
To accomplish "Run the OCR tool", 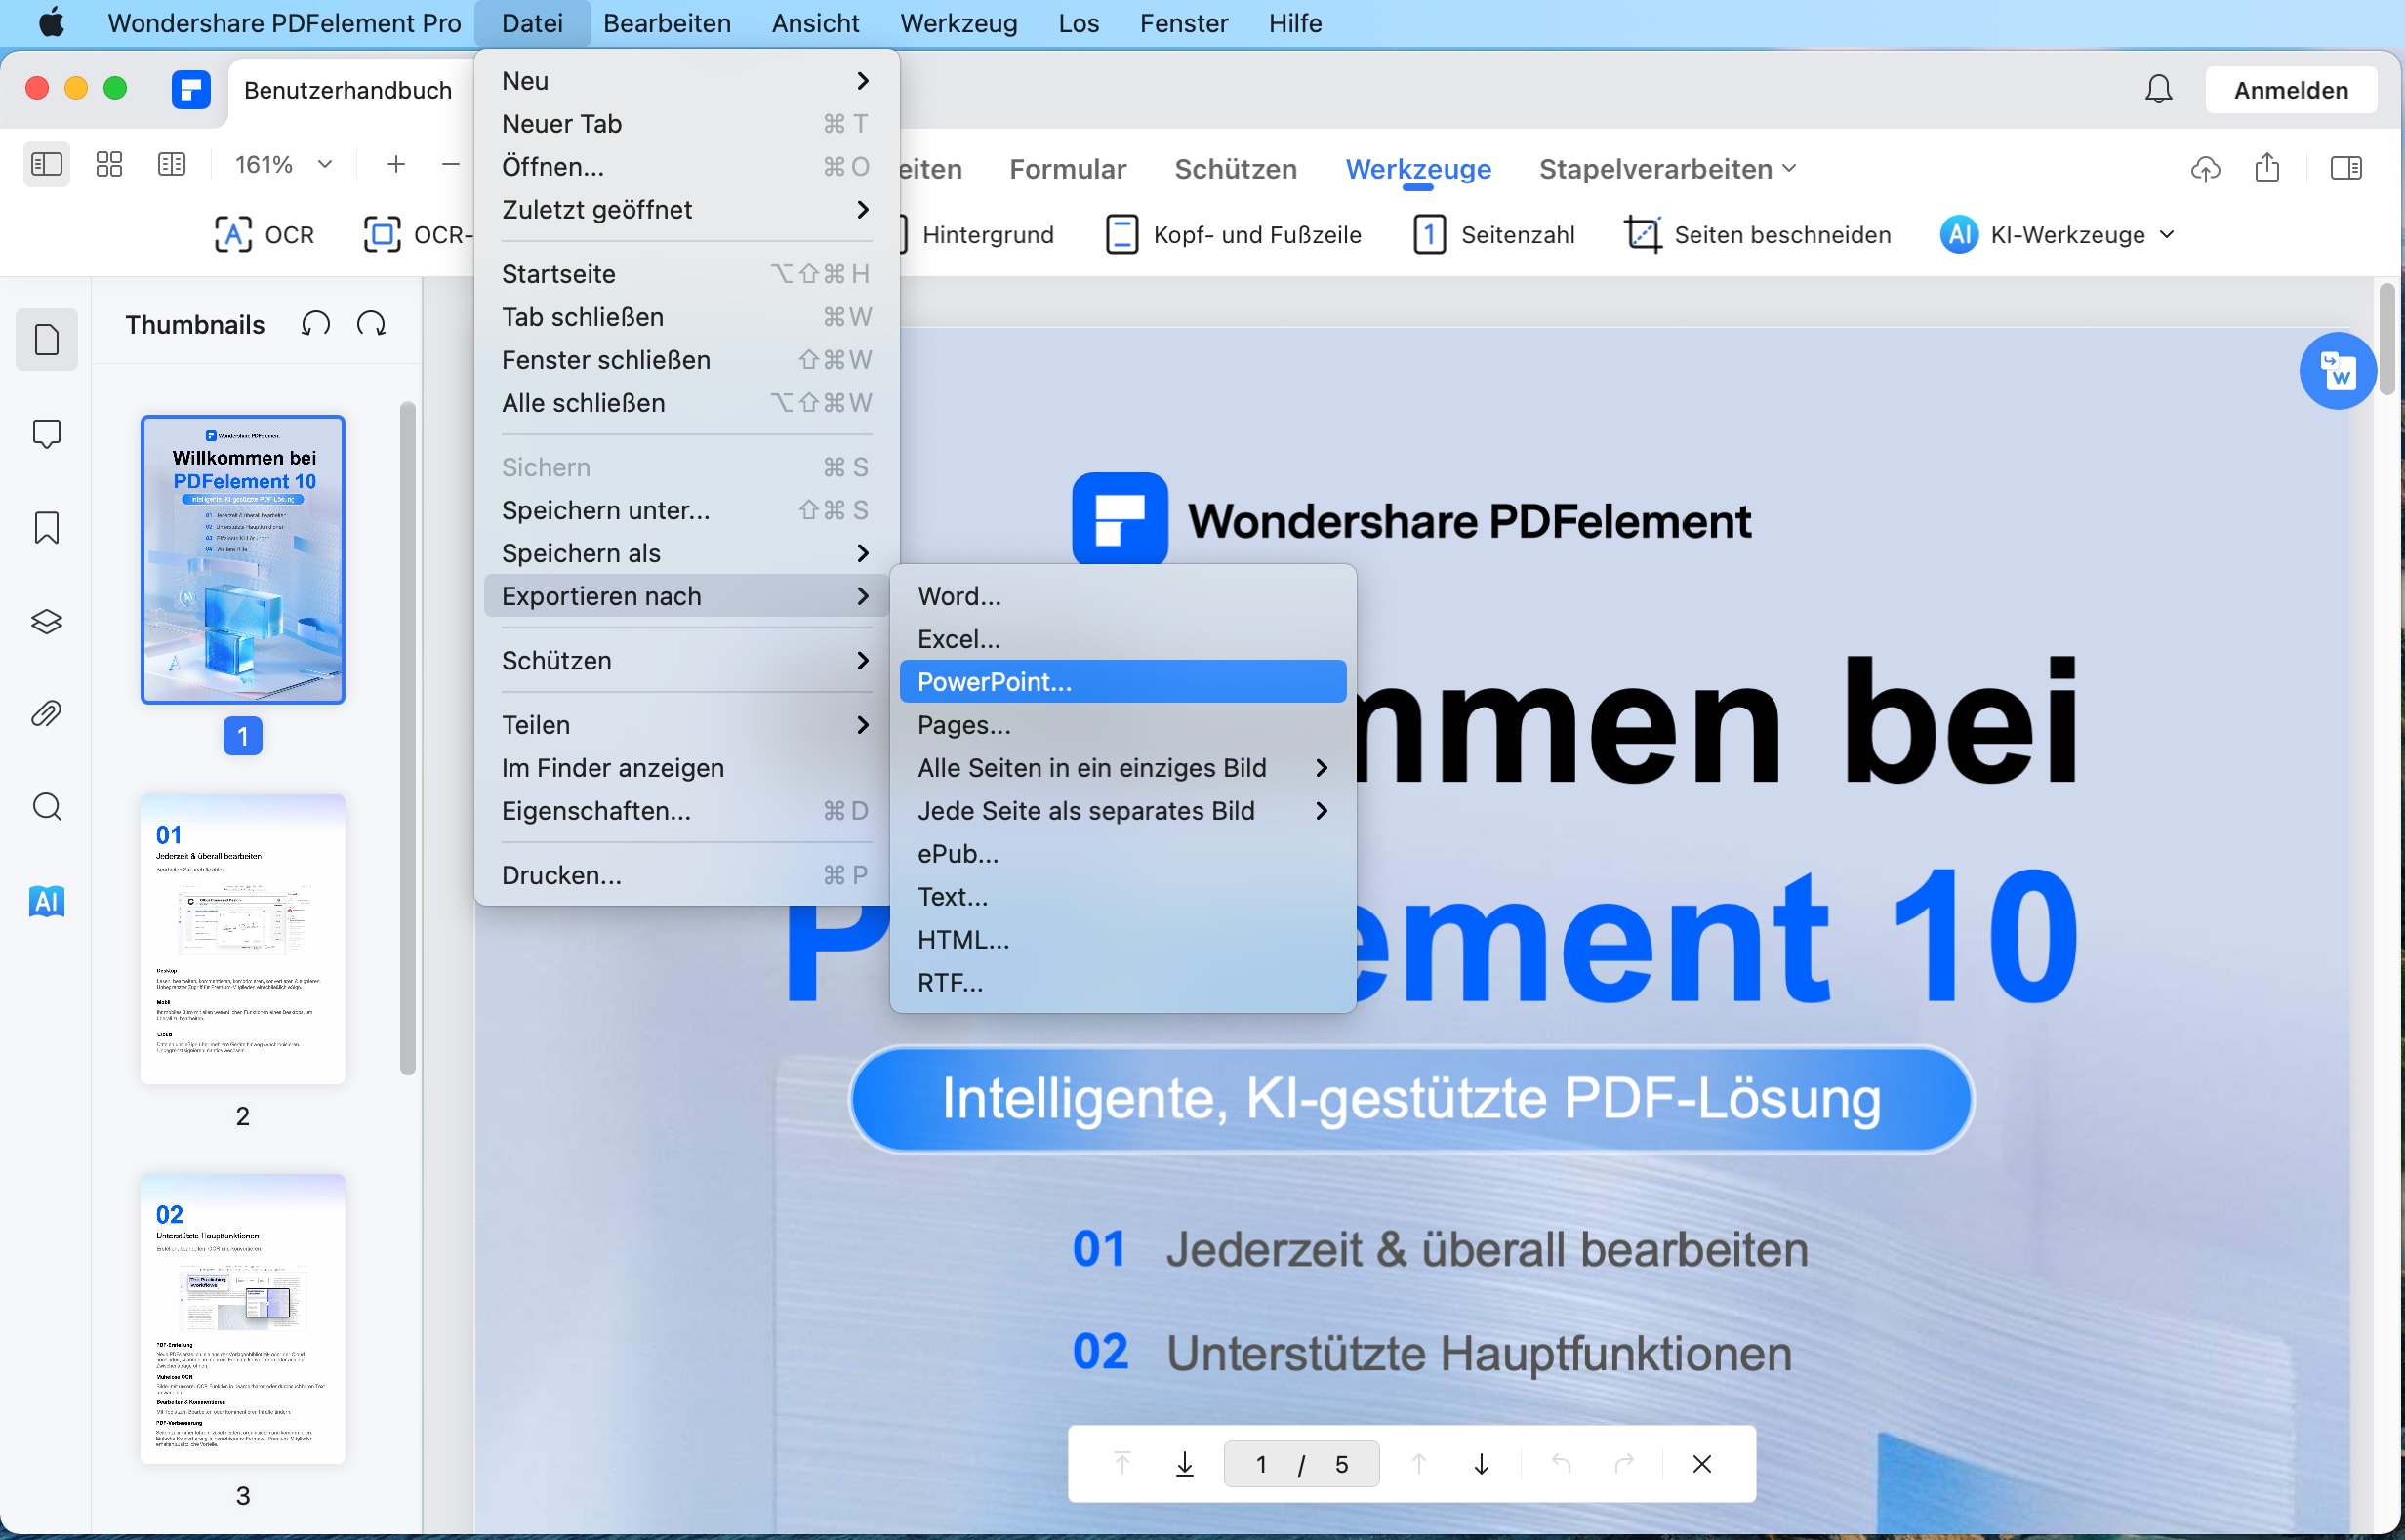I will click(264, 235).
